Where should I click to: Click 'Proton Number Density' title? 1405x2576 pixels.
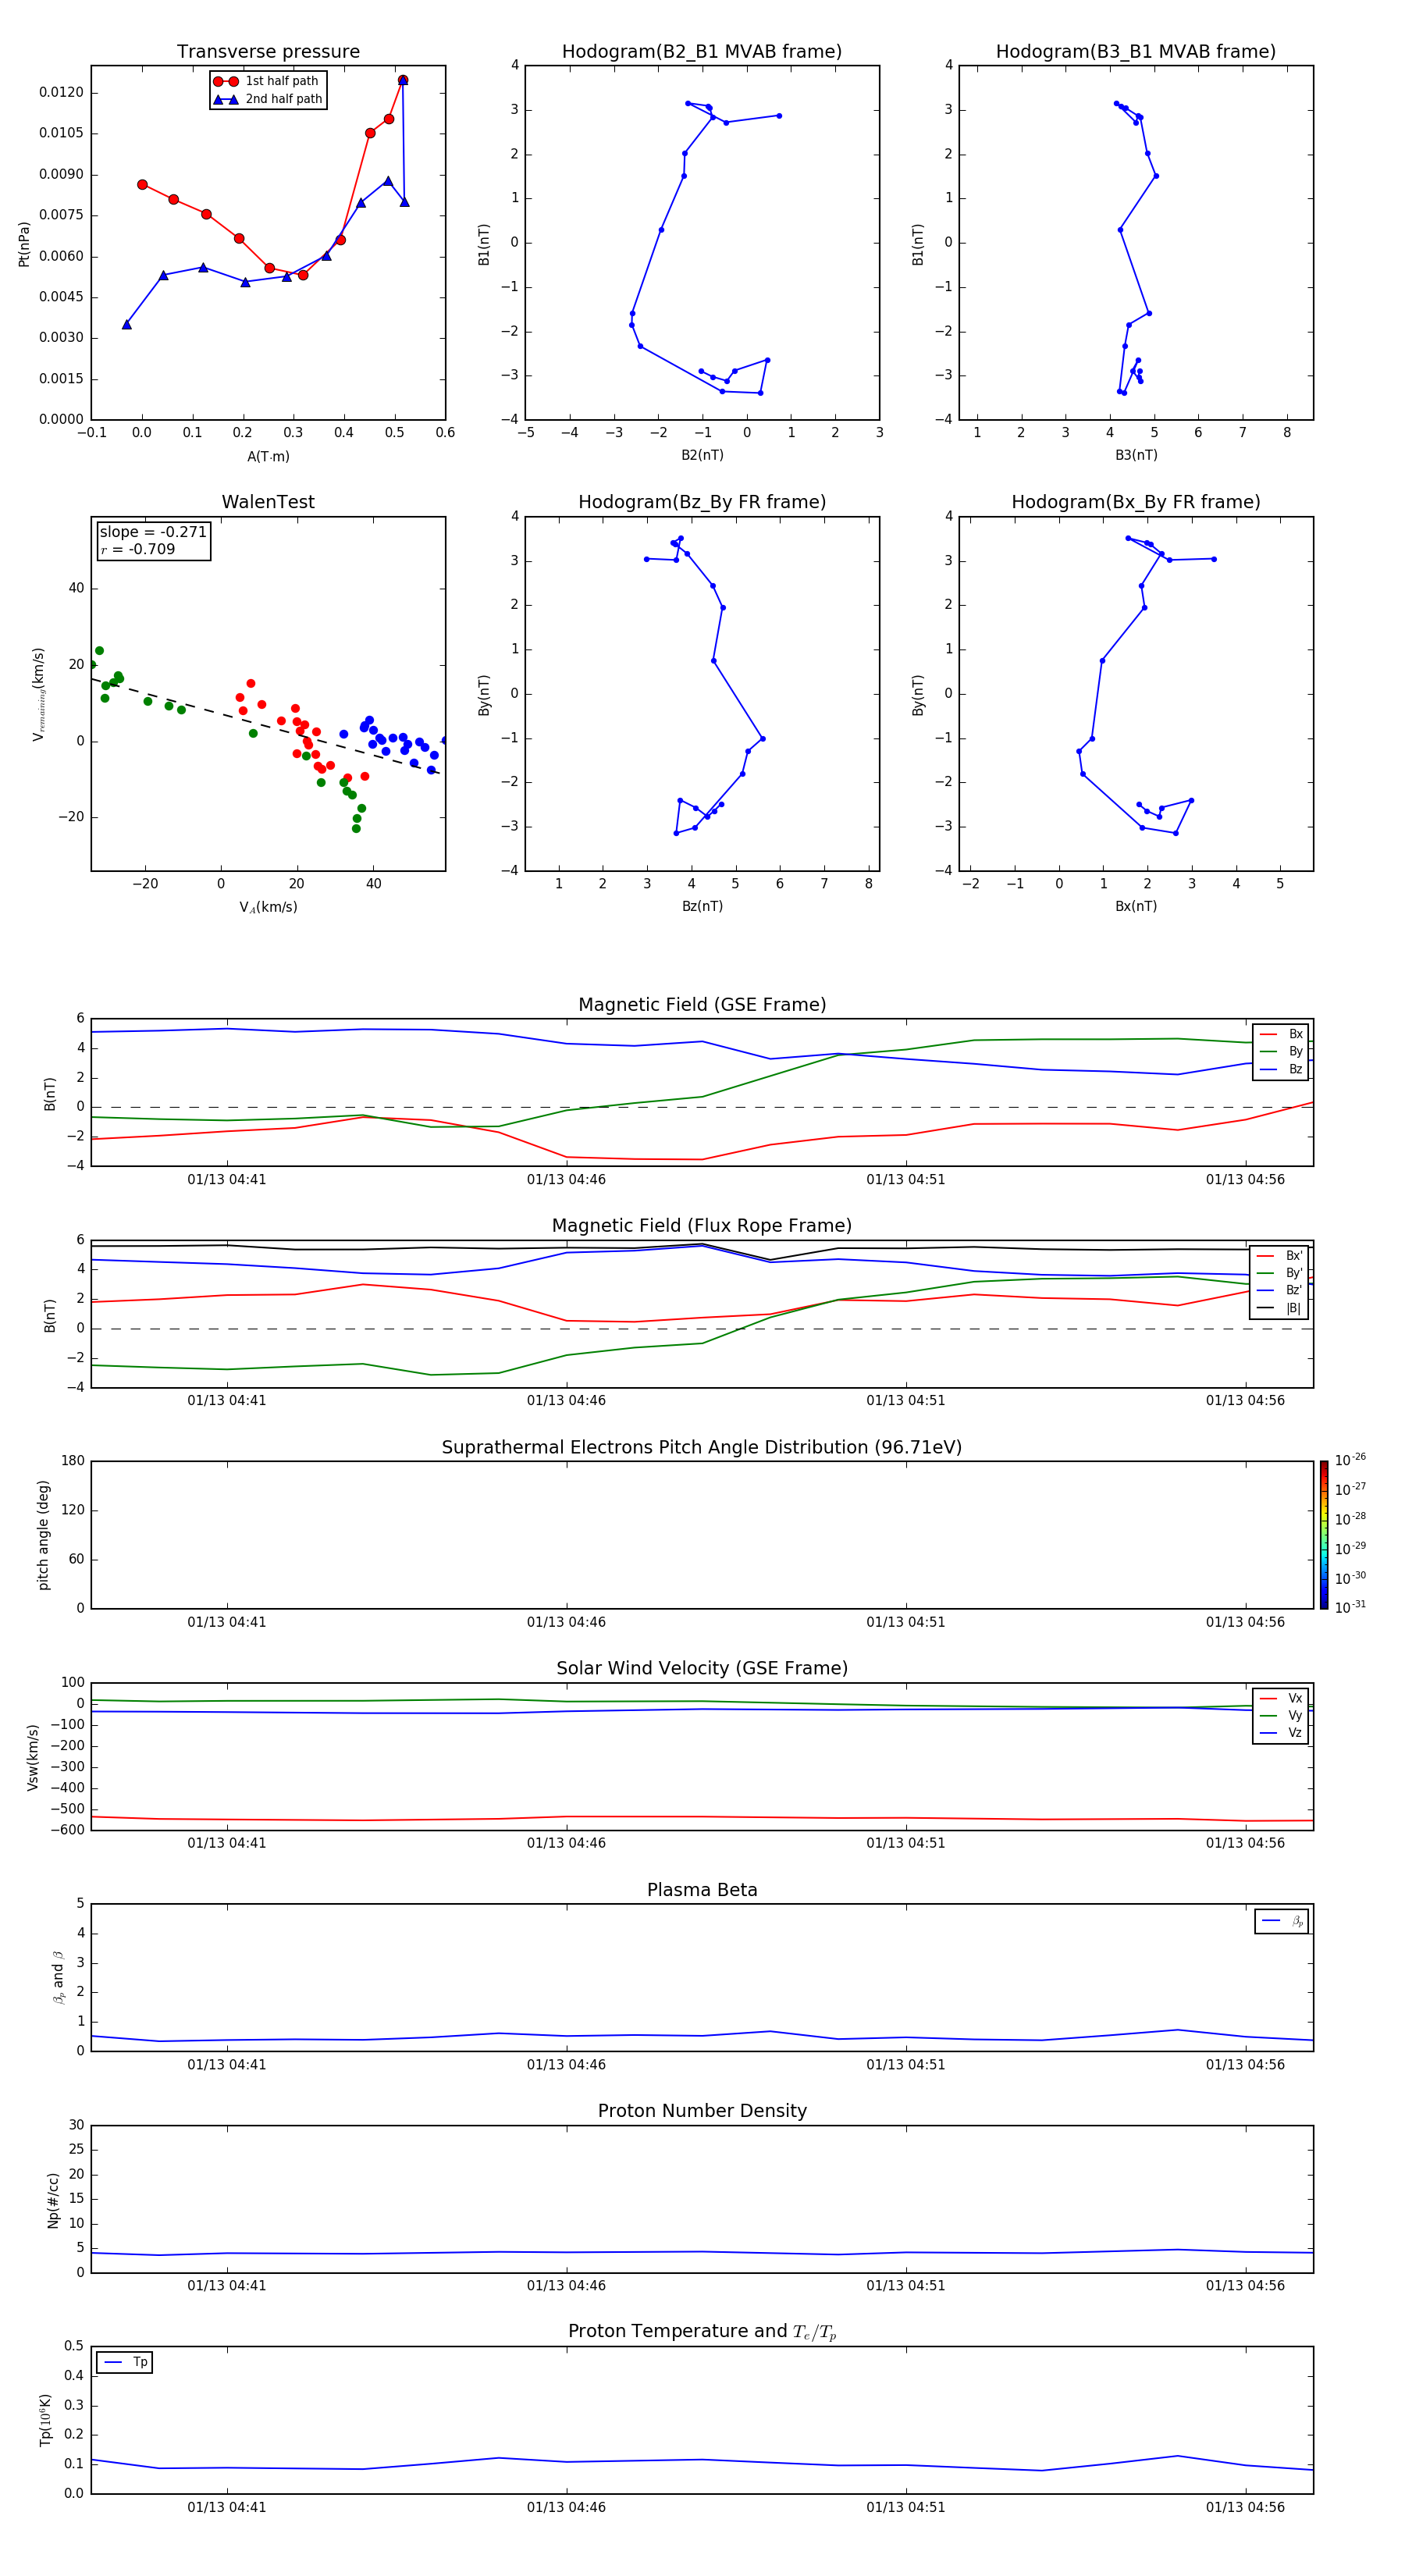click(702, 2111)
